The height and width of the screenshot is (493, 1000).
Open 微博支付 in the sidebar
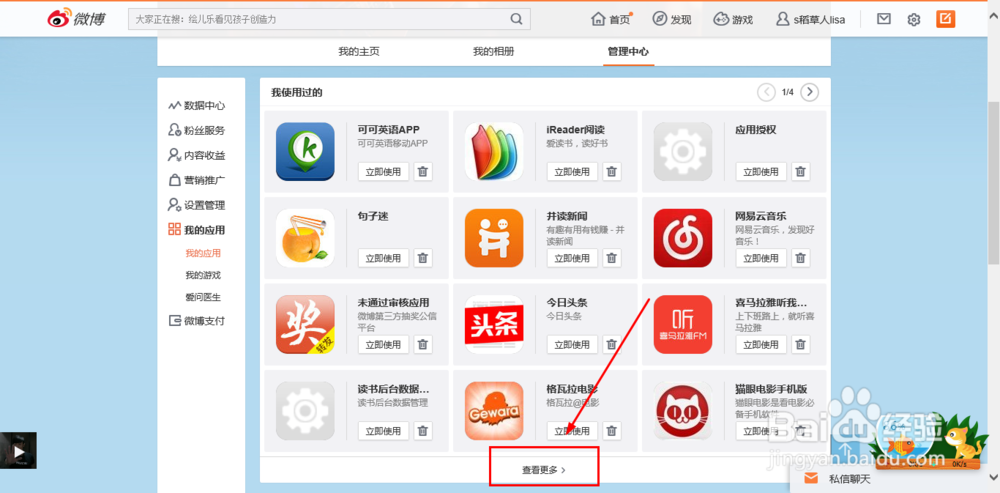196,321
